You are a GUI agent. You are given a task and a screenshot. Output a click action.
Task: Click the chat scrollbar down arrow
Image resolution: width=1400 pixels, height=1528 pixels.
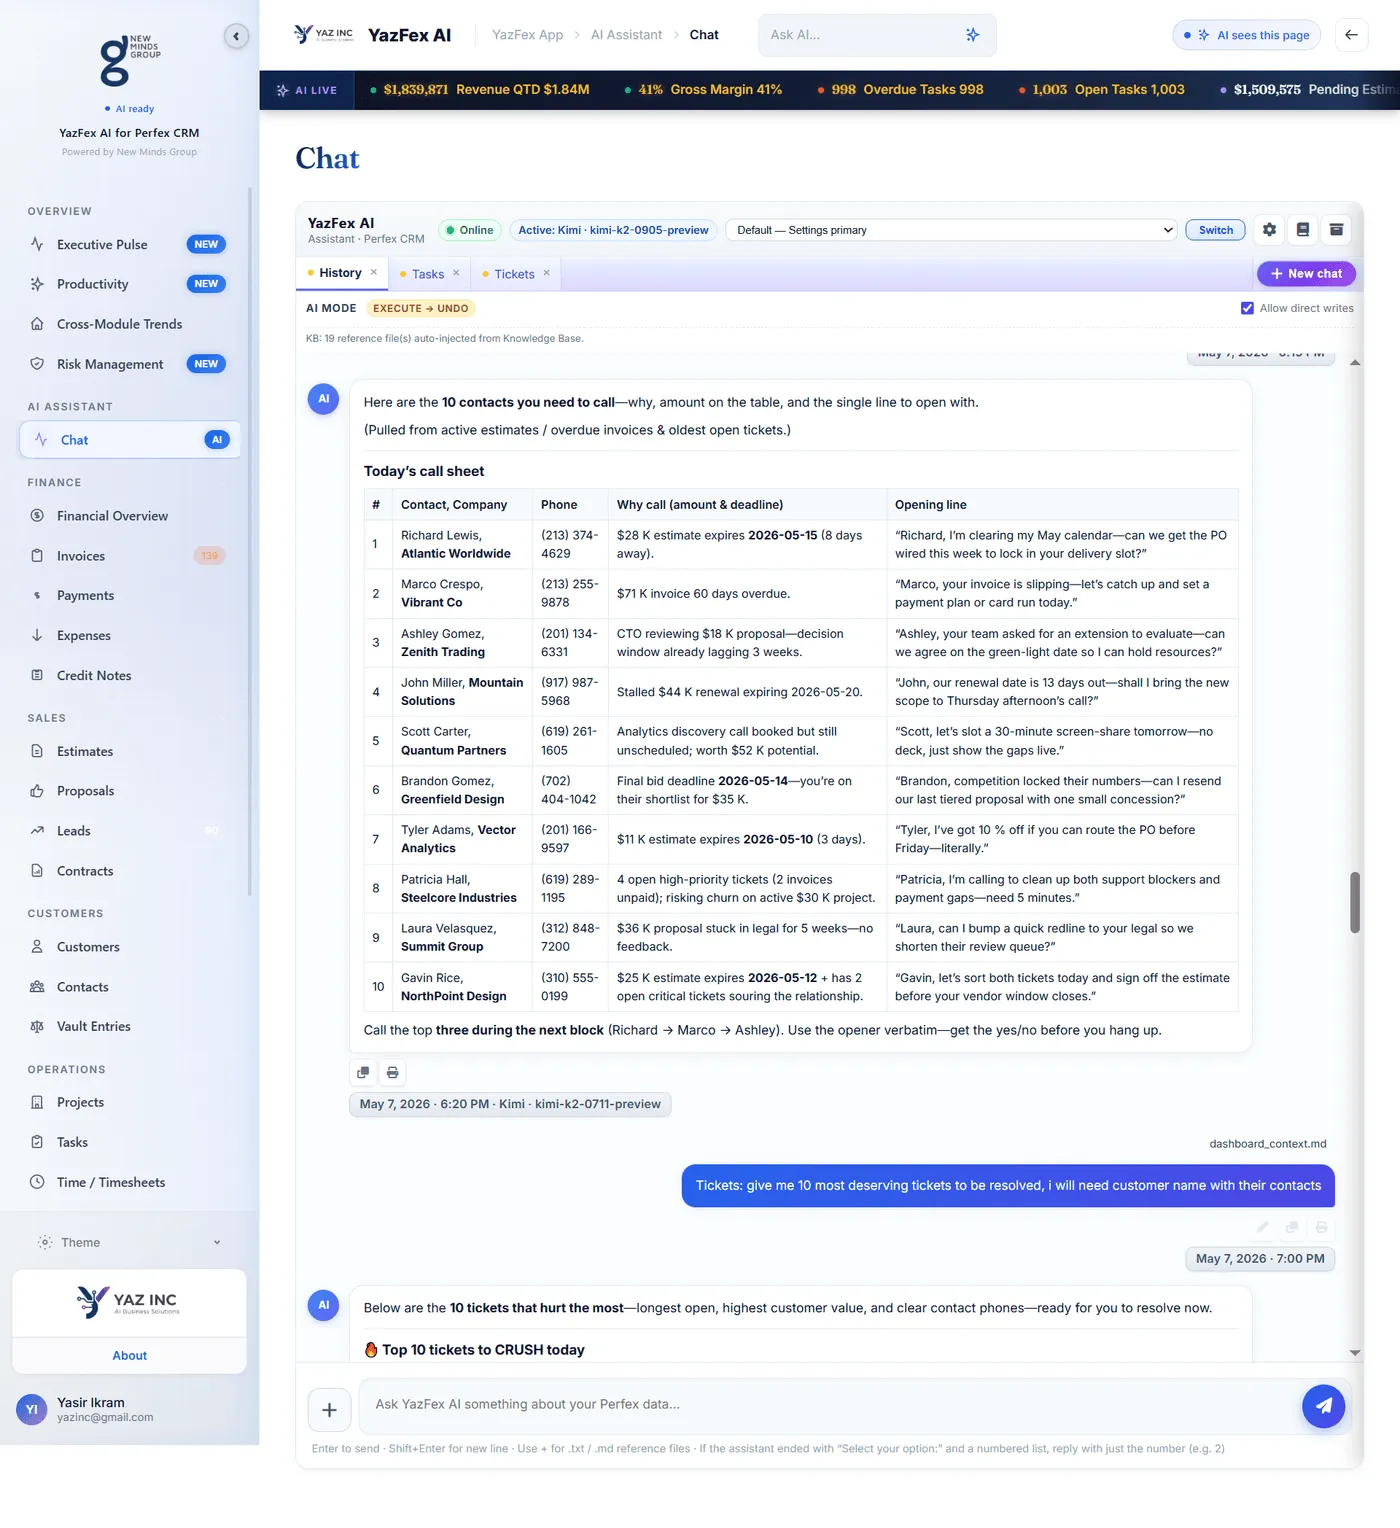[1355, 1353]
